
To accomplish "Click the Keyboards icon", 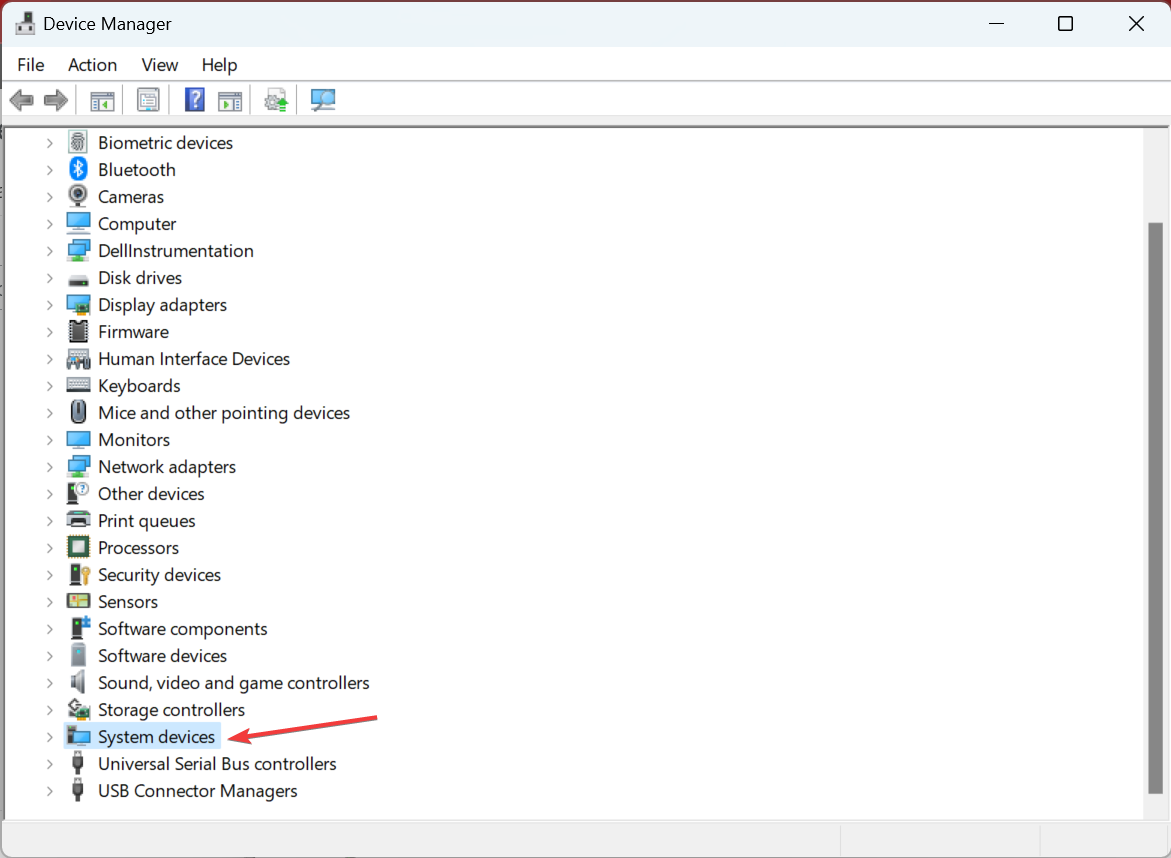I will point(78,385).
